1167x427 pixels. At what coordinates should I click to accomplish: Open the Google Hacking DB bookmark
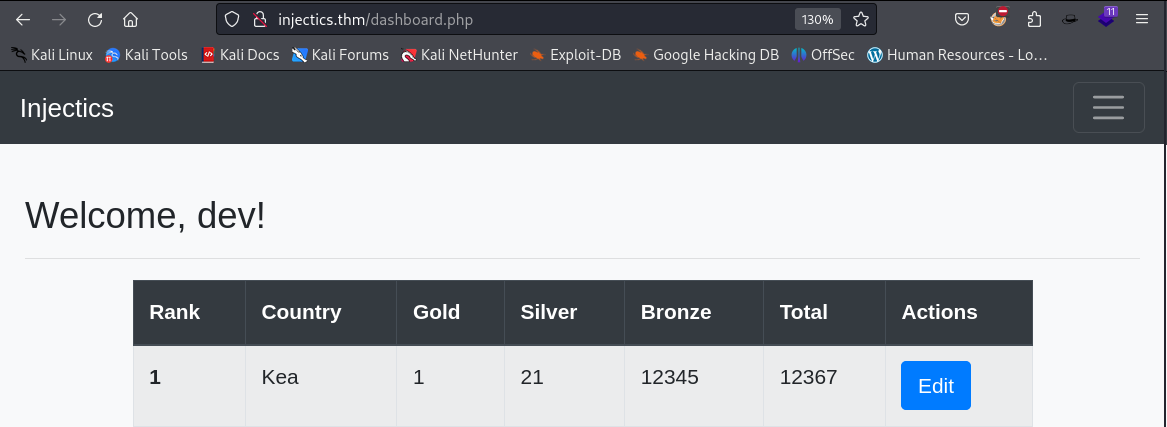tap(706, 54)
